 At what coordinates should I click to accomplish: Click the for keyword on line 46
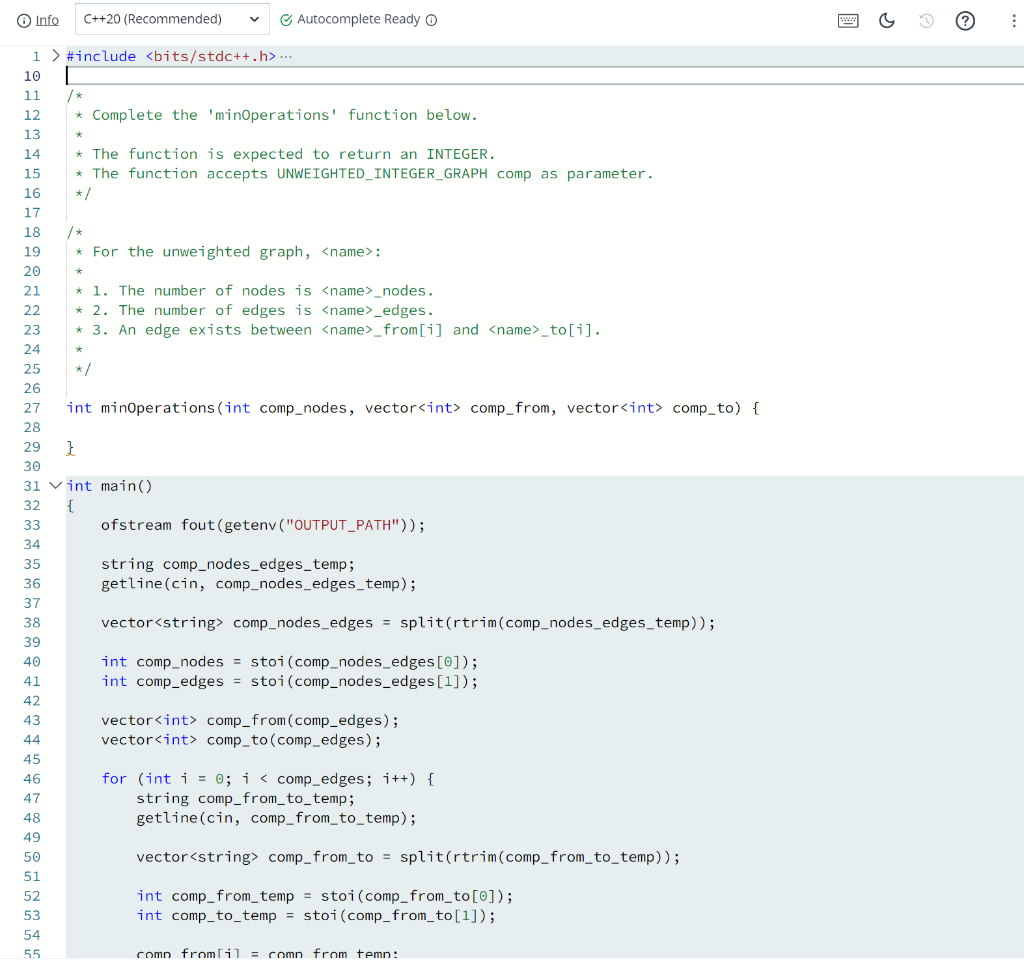114,778
